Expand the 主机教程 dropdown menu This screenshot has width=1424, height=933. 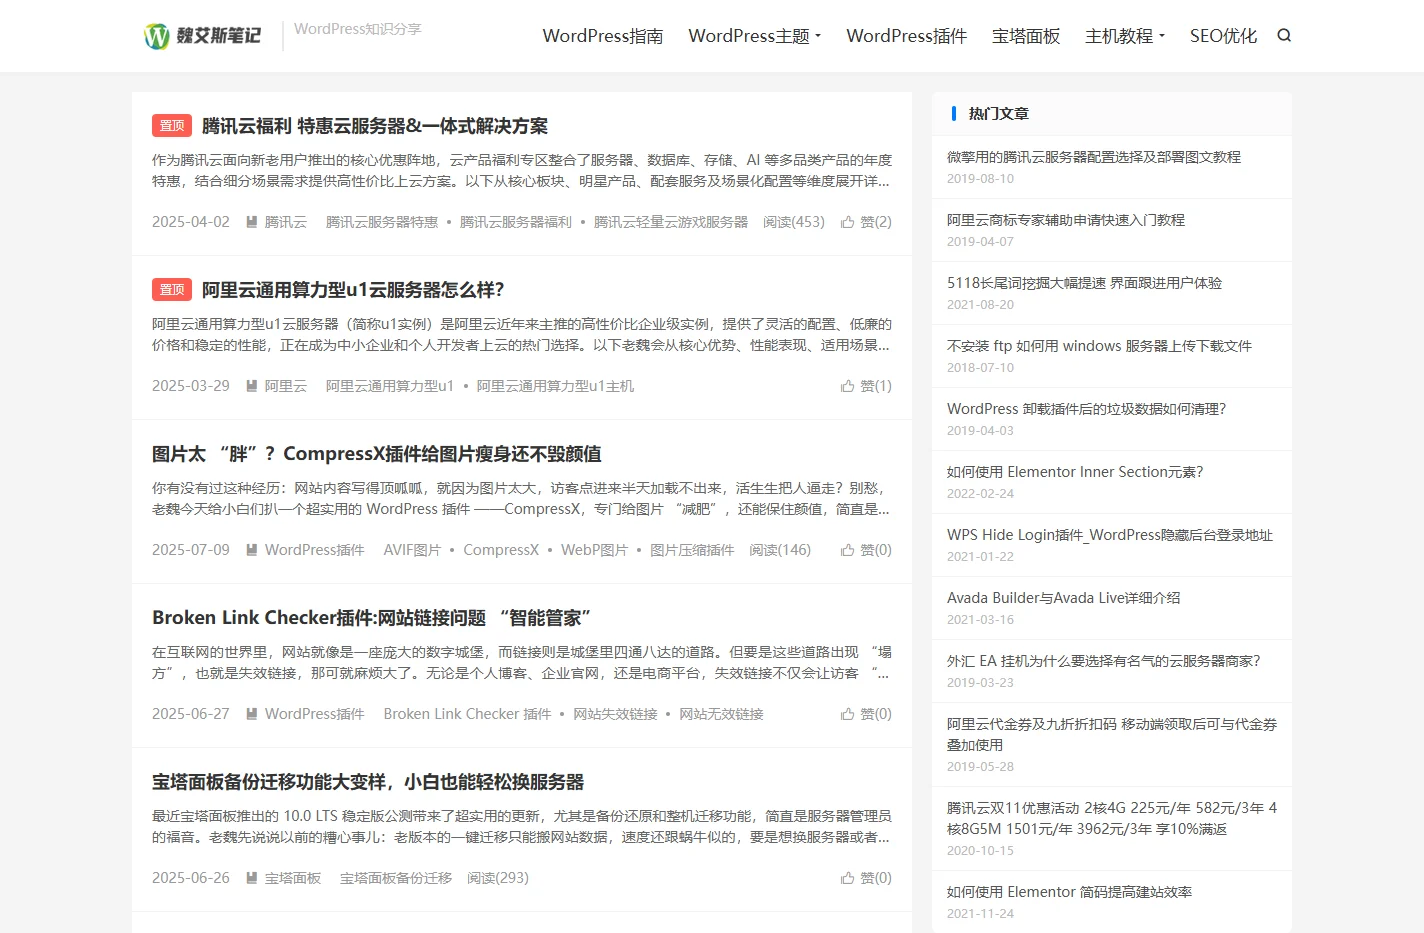pos(1125,36)
